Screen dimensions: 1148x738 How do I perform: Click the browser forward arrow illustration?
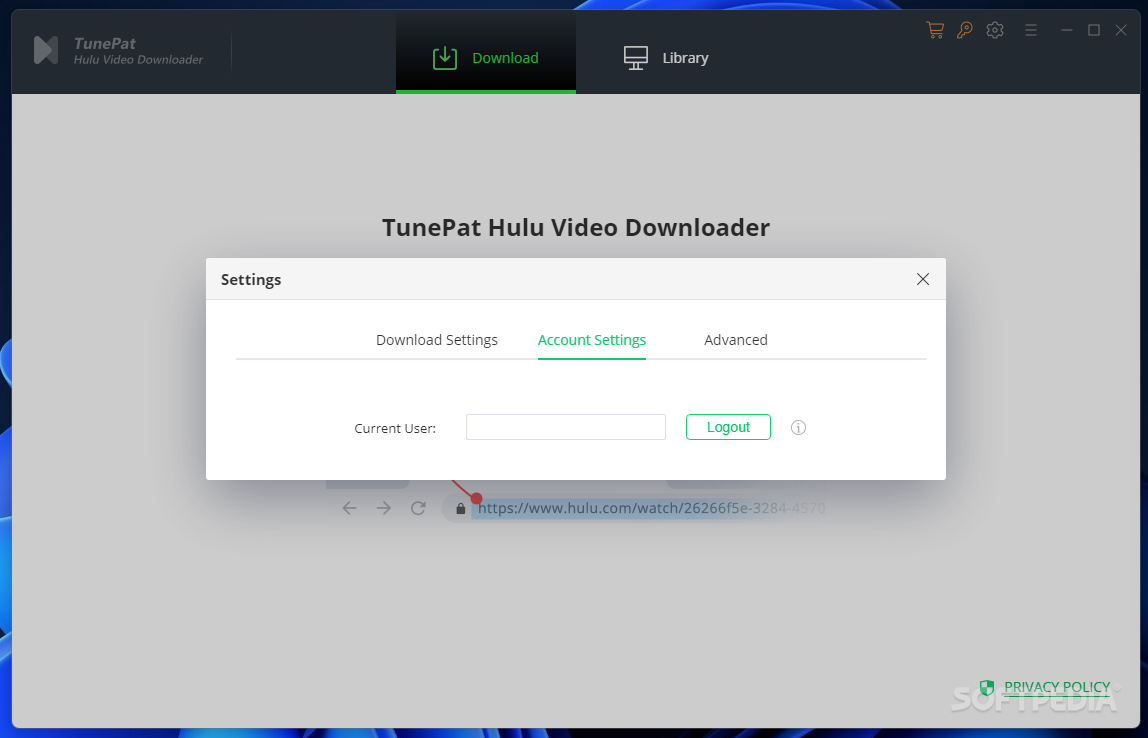tap(384, 508)
